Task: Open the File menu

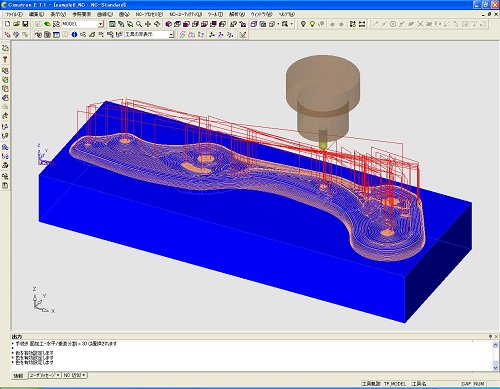Action: click(x=14, y=14)
